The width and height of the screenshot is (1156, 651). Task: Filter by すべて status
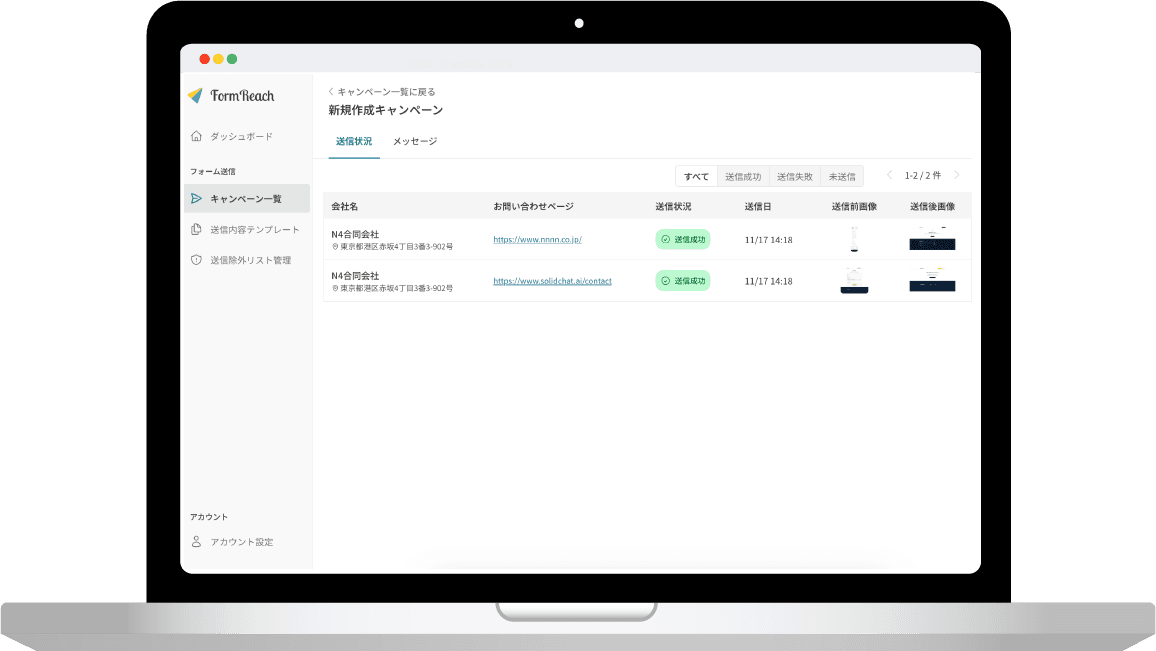point(696,177)
